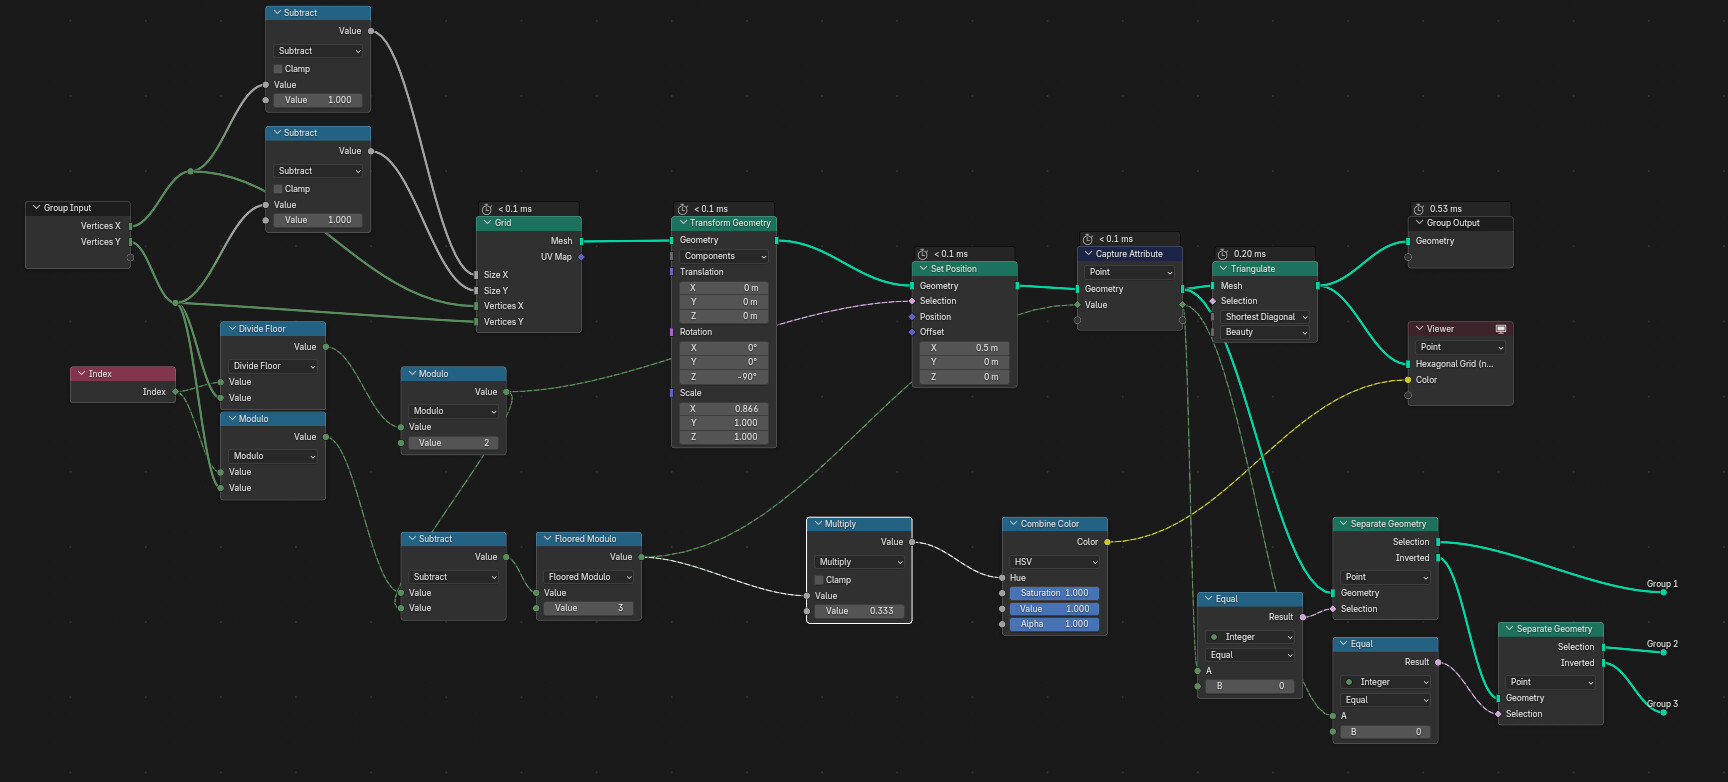Open the Shortest Diagonal quad method dropdown

click(1265, 317)
